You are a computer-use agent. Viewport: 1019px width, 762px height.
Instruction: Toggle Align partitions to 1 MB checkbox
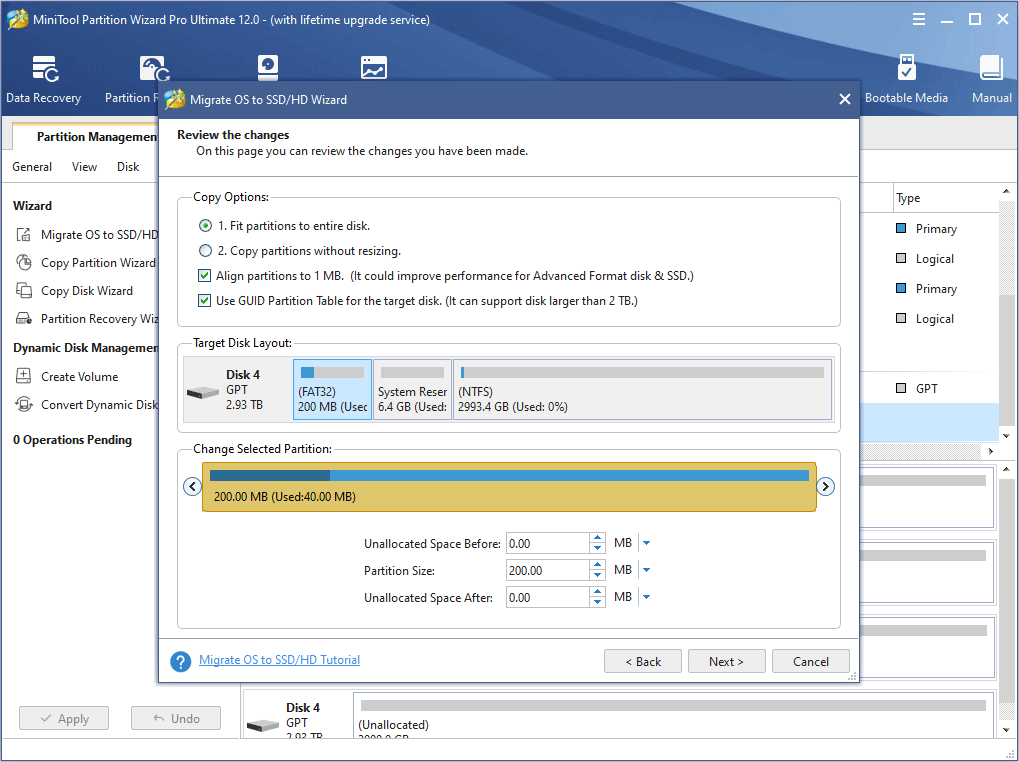click(x=205, y=275)
